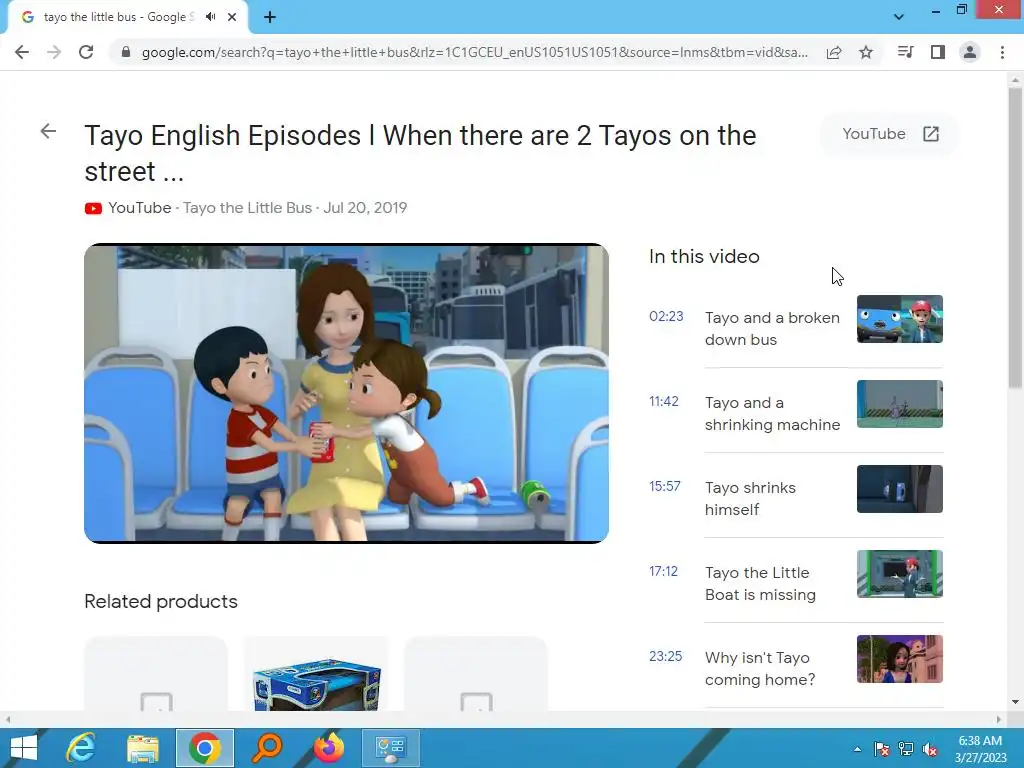Image resolution: width=1024 pixels, height=768 pixels.
Task: Open the Chrome side panel
Action: [x=938, y=52]
